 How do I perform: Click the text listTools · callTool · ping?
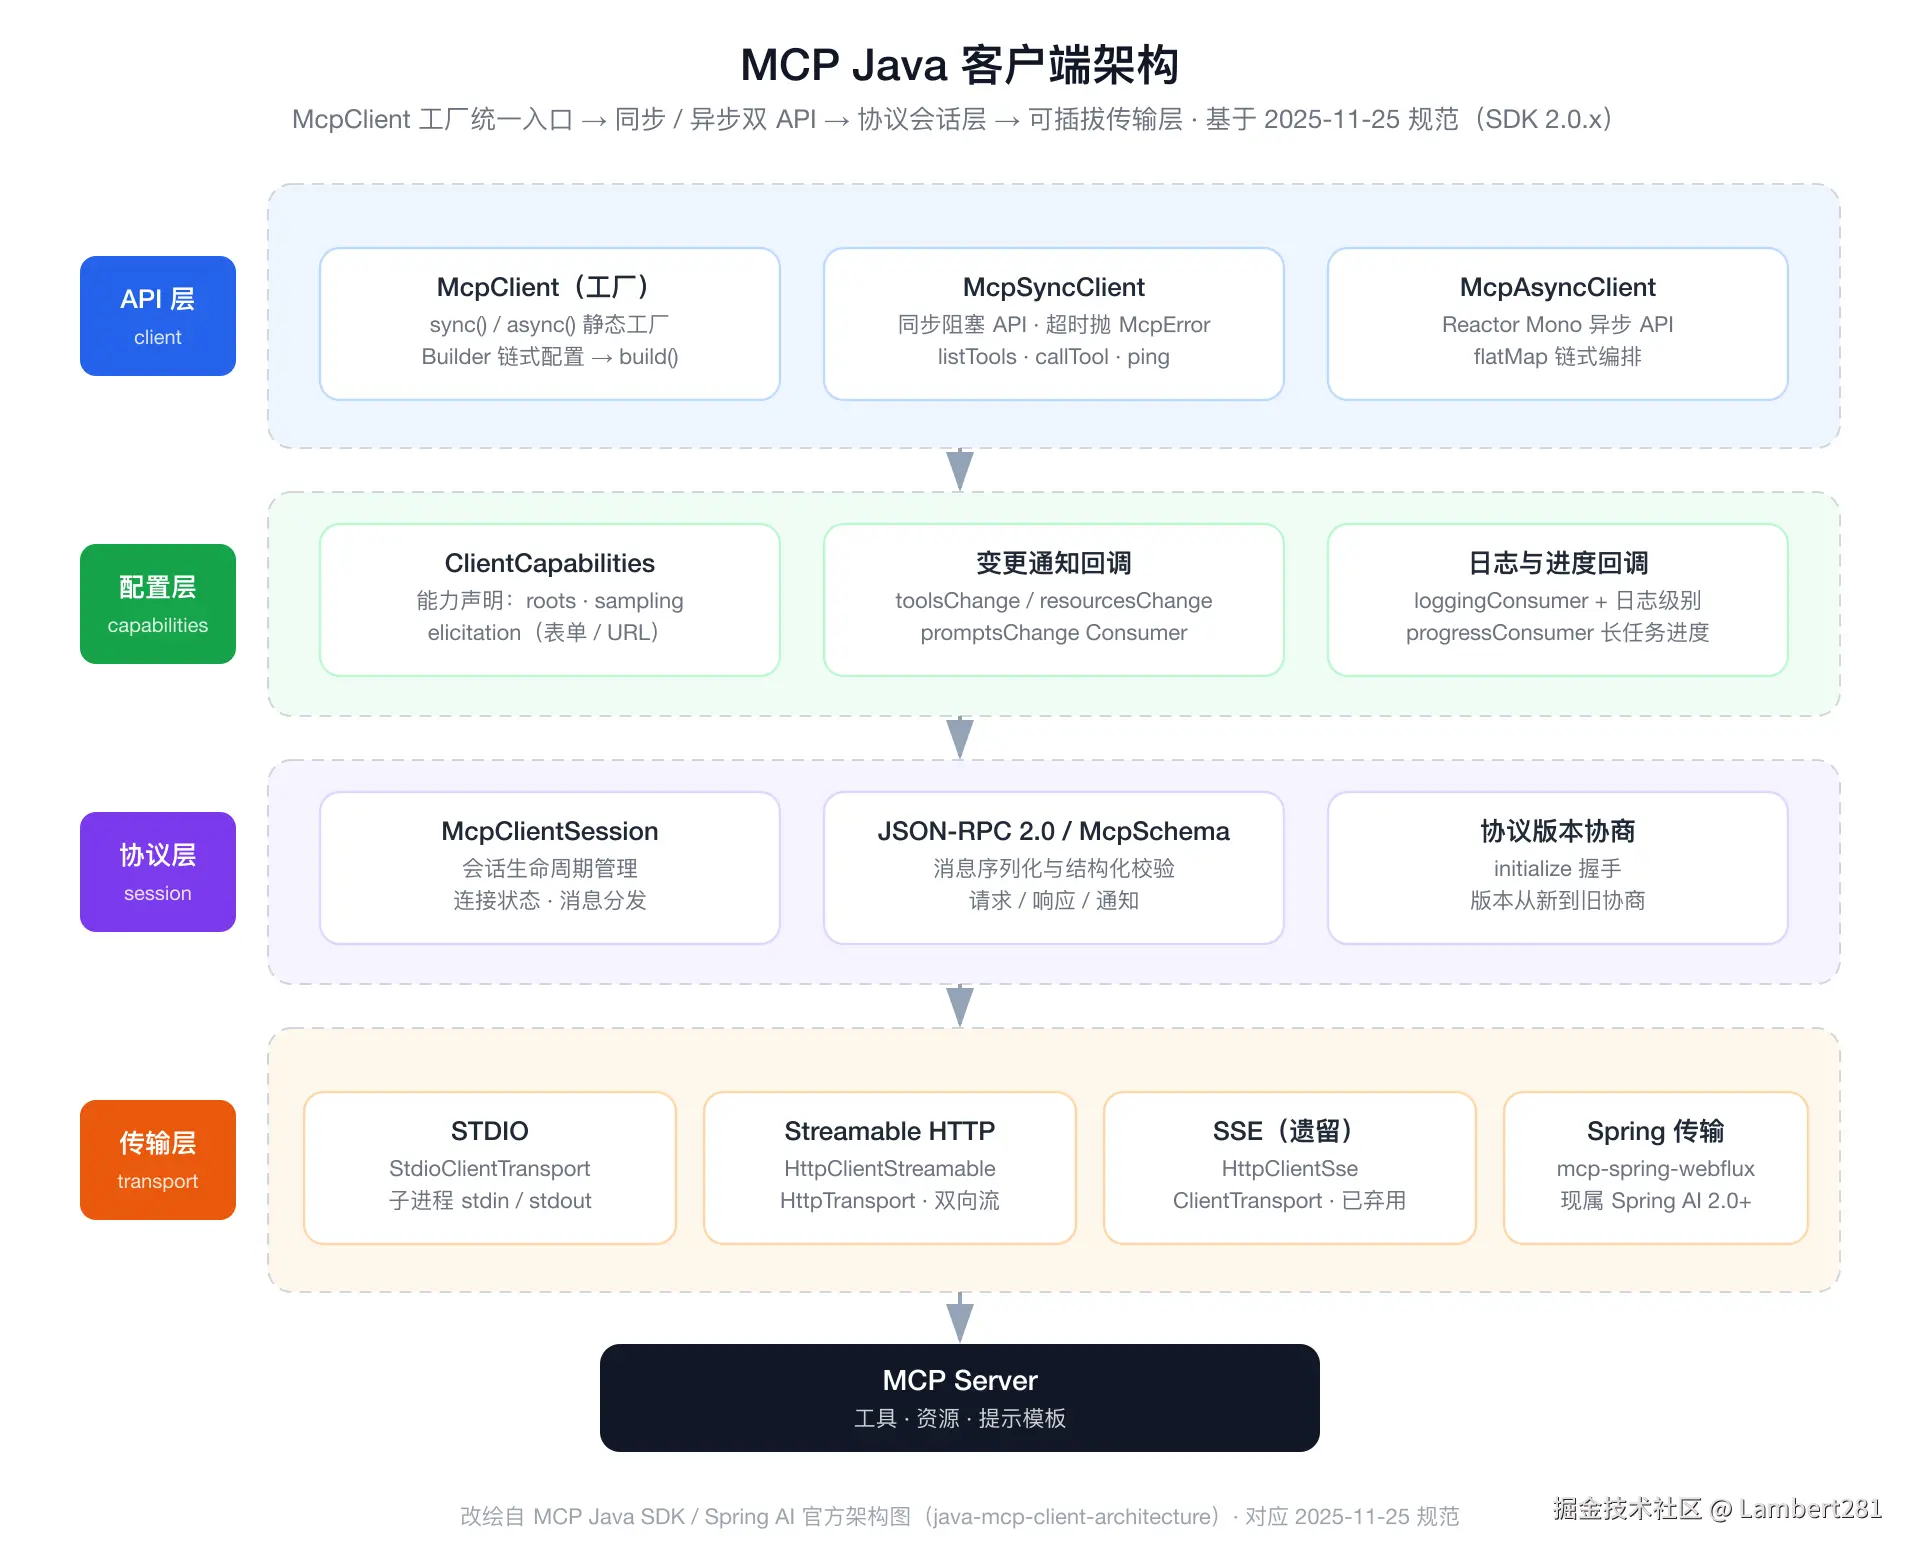point(1054,357)
